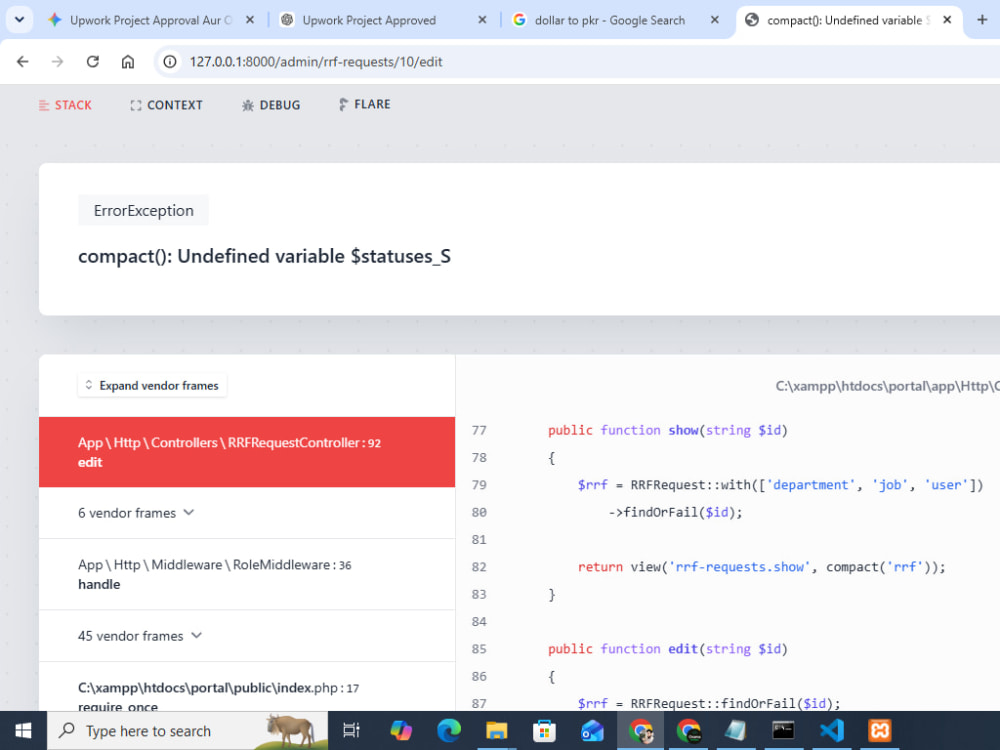
Task: Click the ErrorException label
Action: (143, 210)
